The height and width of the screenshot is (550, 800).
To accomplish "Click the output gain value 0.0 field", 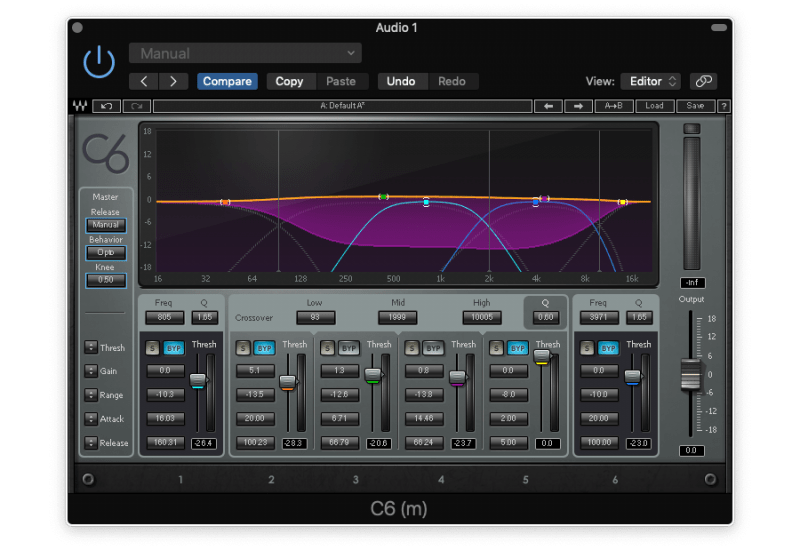I will coord(691,451).
